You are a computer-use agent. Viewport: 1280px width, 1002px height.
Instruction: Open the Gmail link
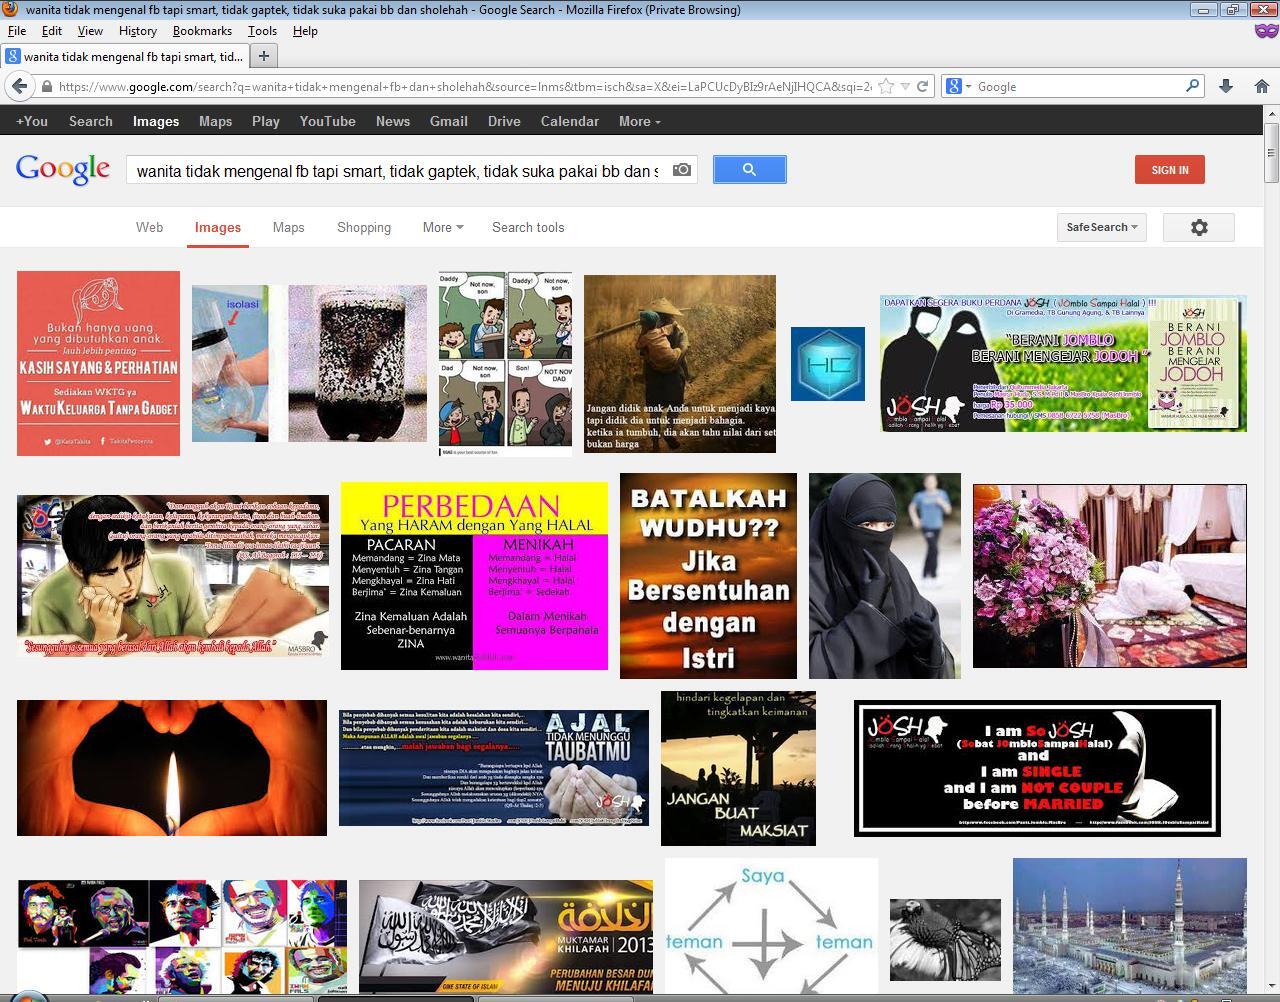click(x=449, y=121)
